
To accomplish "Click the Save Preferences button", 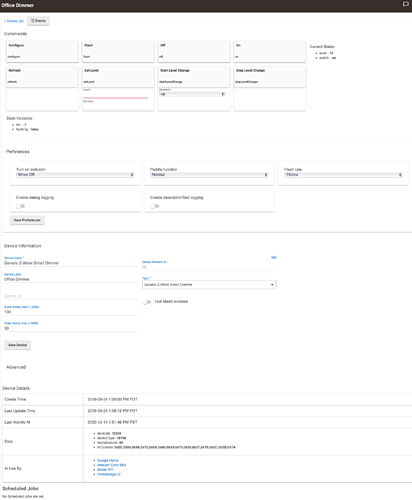I will coord(27,220).
